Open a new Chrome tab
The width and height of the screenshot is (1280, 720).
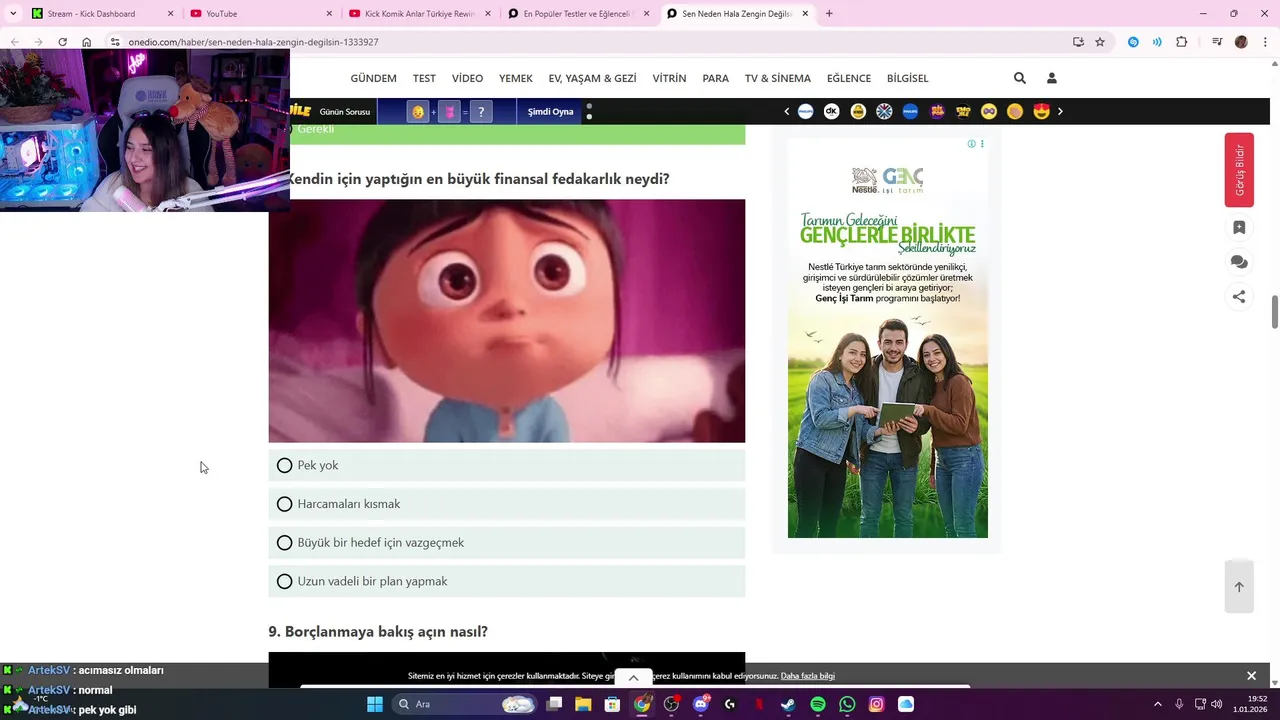[x=829, y=13]
